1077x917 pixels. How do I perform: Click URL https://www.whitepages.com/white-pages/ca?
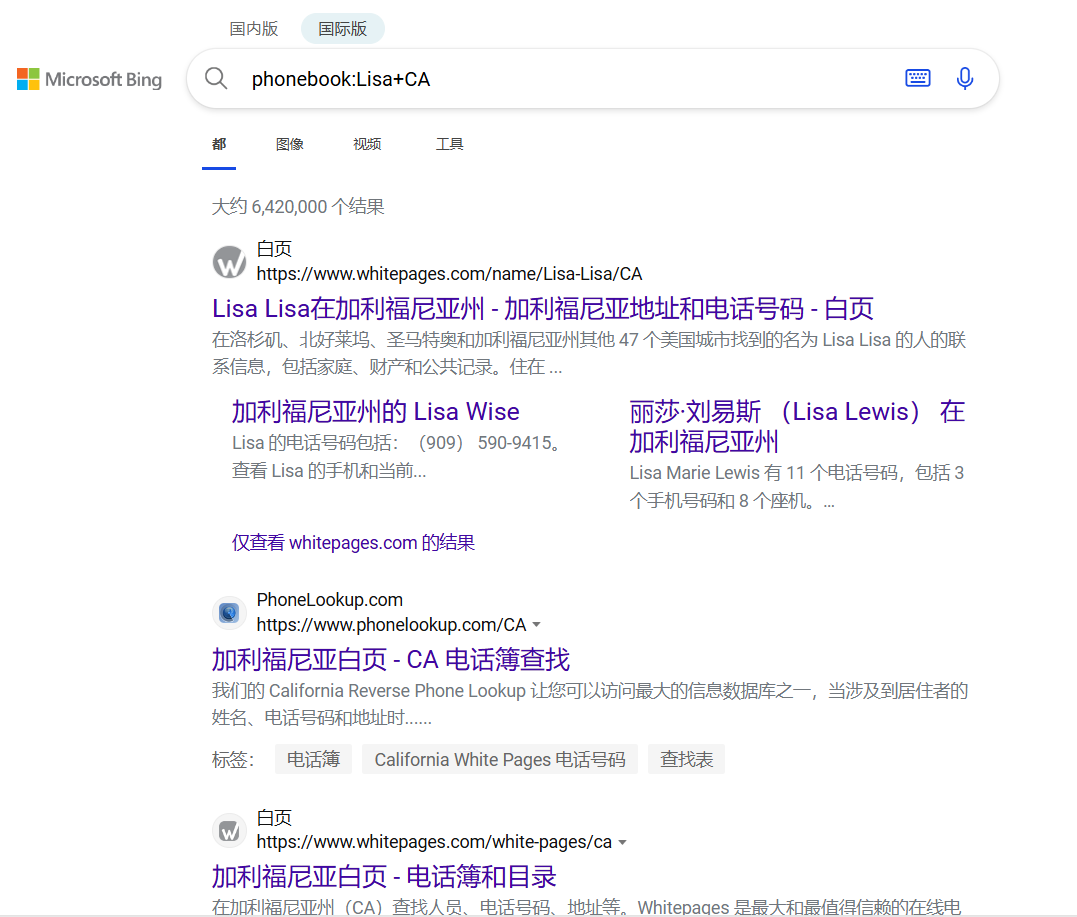click(x=434, y=842)
